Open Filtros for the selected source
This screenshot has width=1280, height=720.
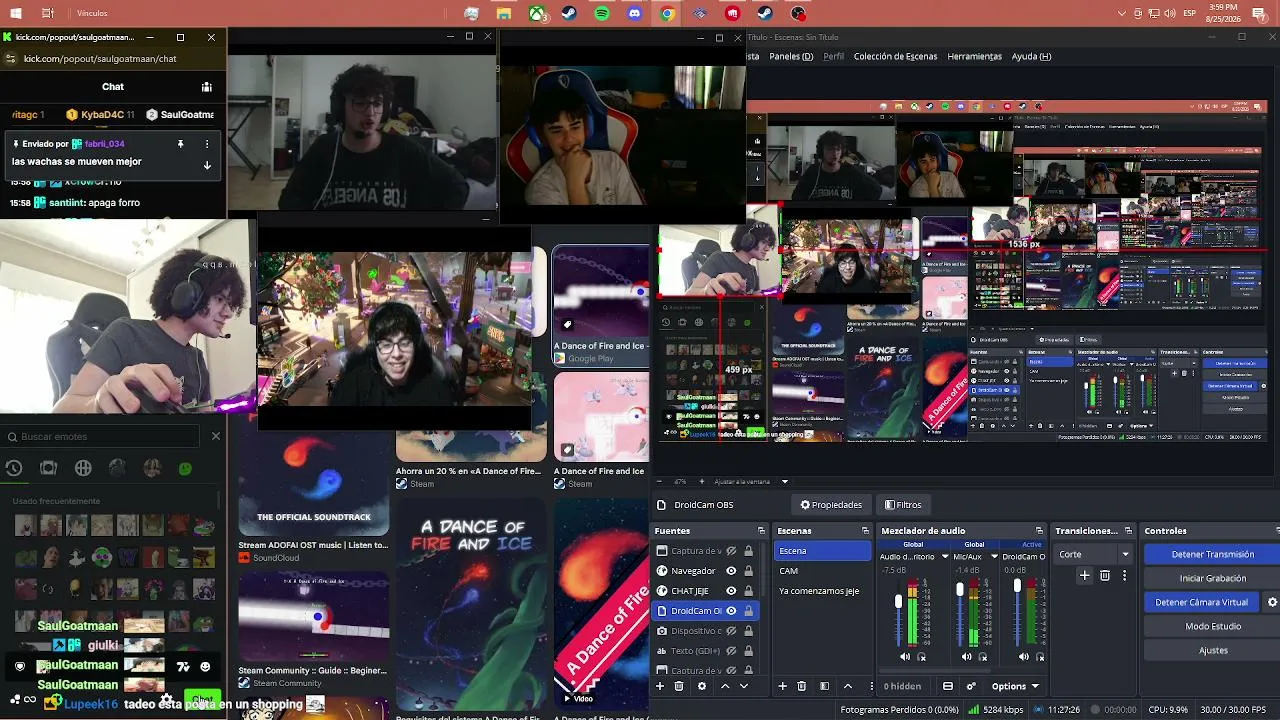tap(903, 505)
